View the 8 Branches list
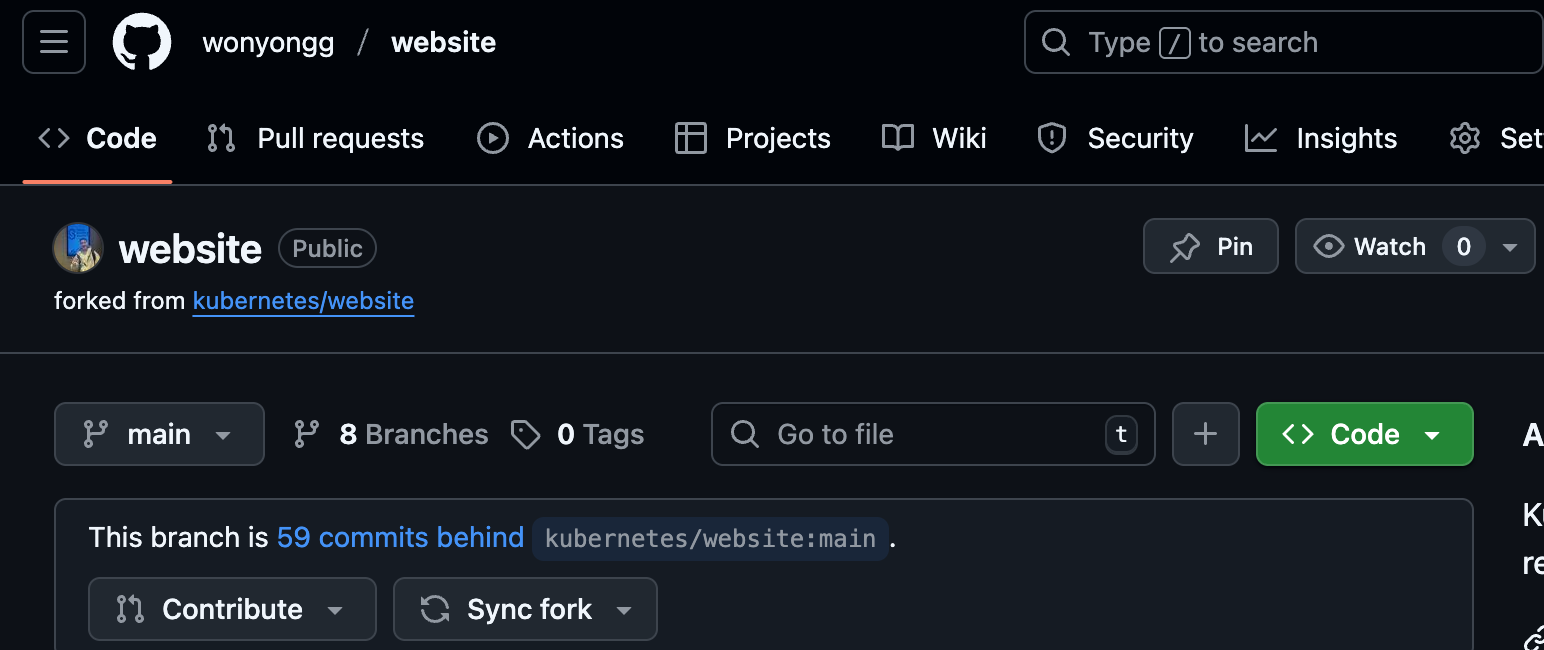The width and height of the screenshot is (1544, 650). (x=391, y=434)
